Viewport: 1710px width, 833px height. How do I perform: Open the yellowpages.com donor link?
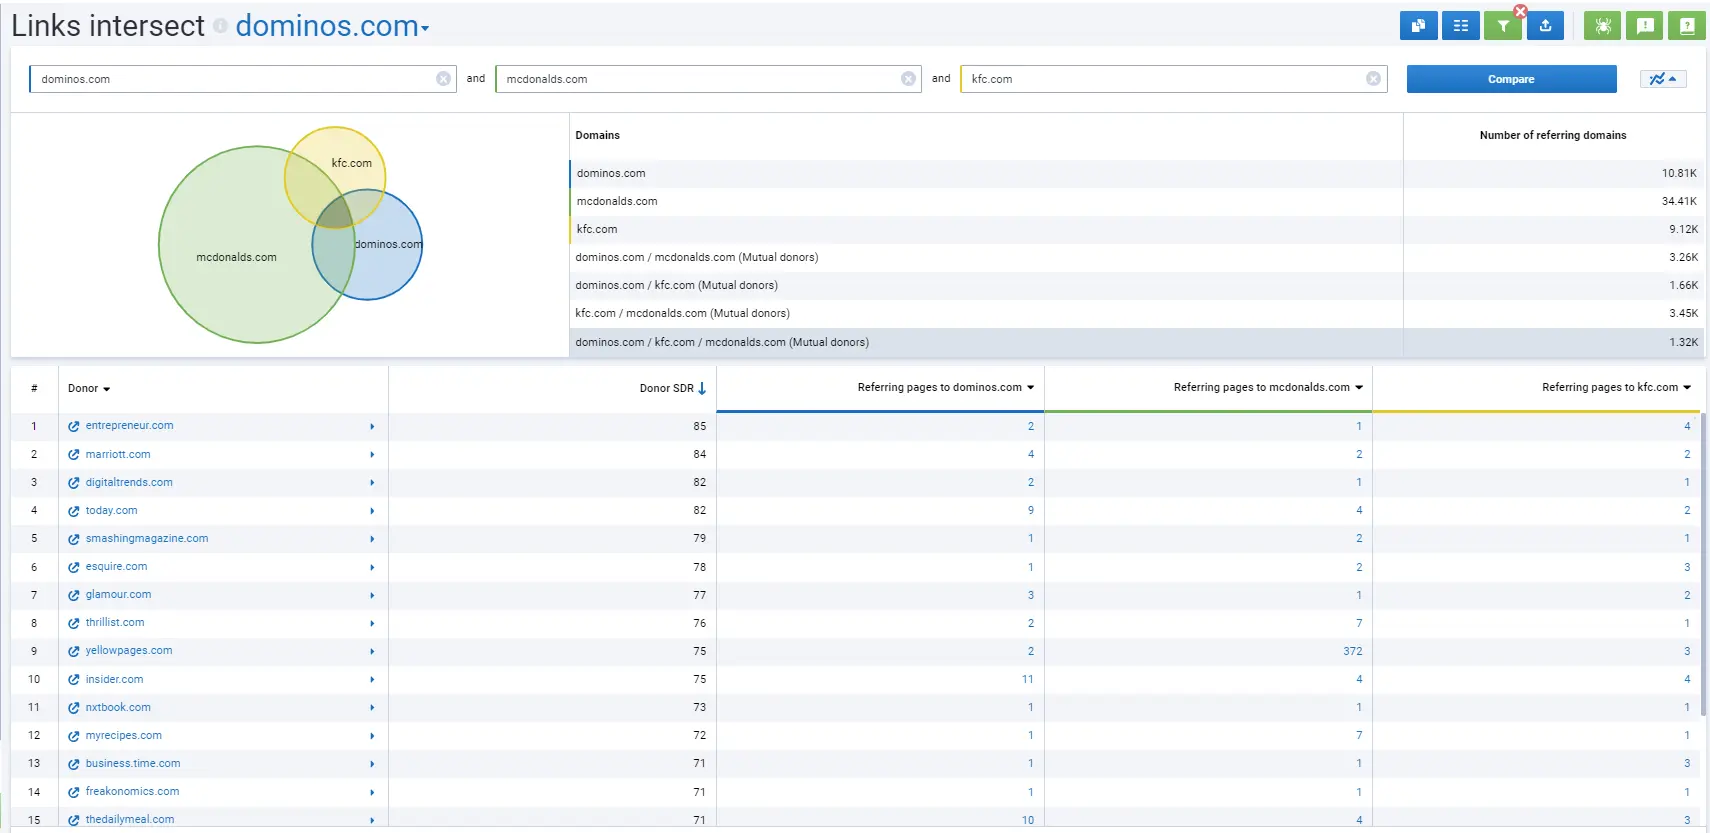pyautogui.click(x=129, y=651)
